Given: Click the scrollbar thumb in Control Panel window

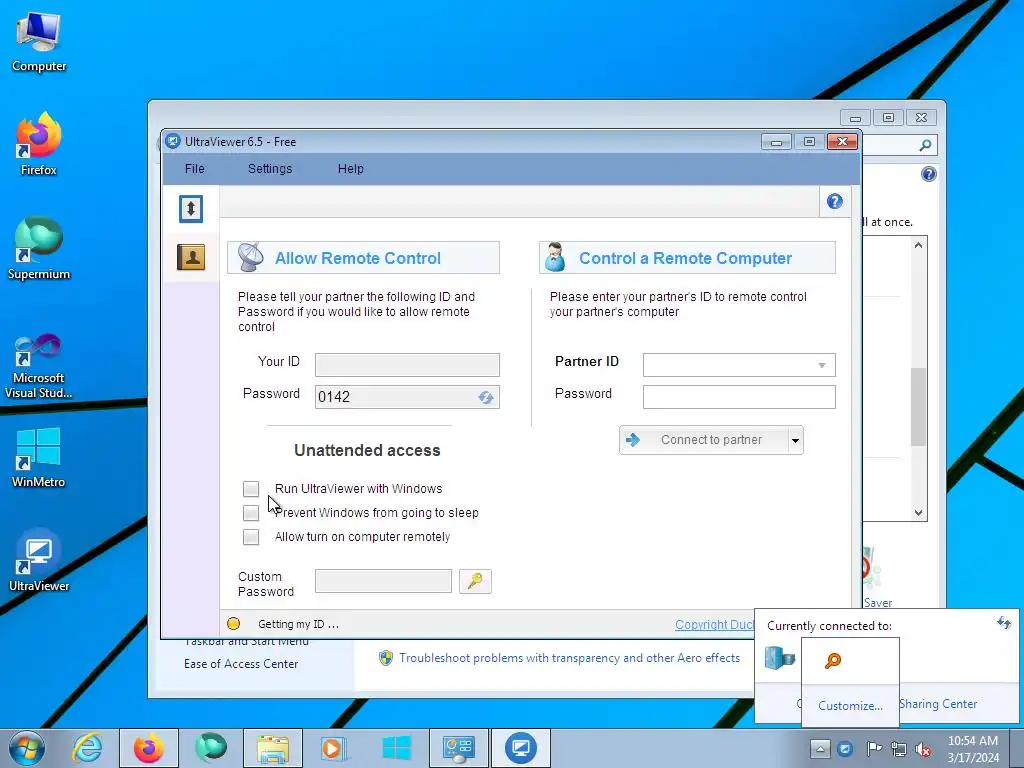Looking at the screenshot, I should click(x=918, y=406).
